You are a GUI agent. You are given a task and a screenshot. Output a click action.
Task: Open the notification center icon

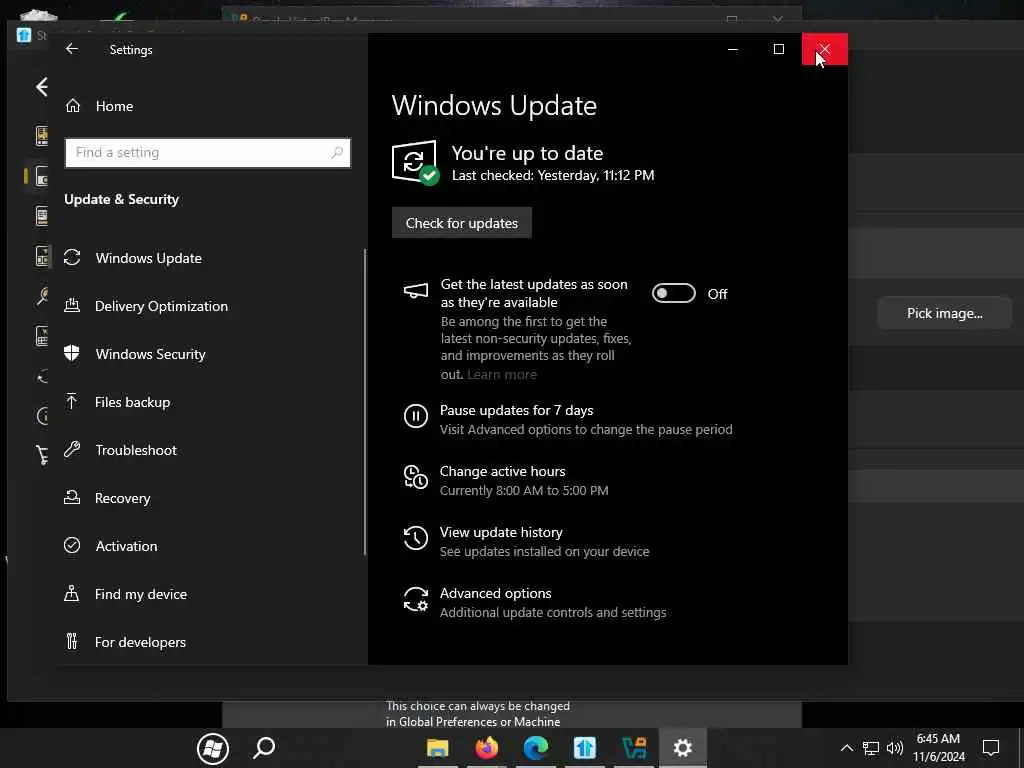991,748
